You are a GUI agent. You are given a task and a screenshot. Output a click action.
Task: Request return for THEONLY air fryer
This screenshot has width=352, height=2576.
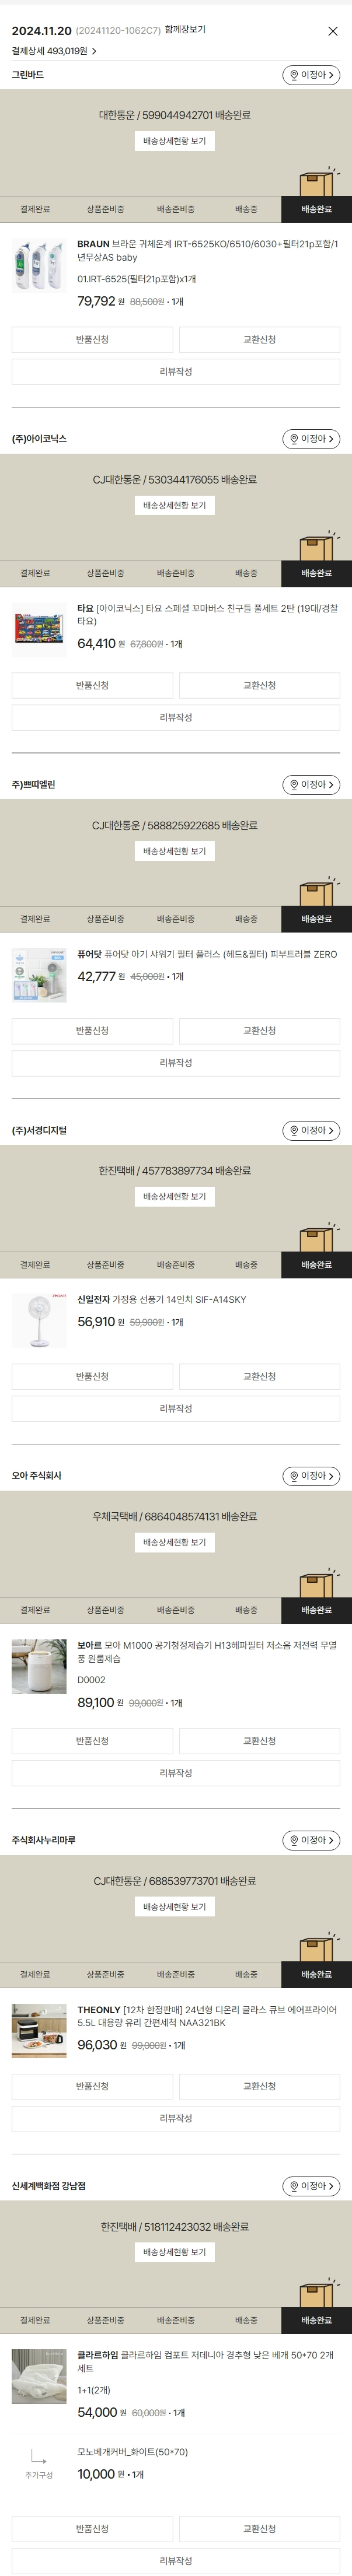(x=92, y=2086)
